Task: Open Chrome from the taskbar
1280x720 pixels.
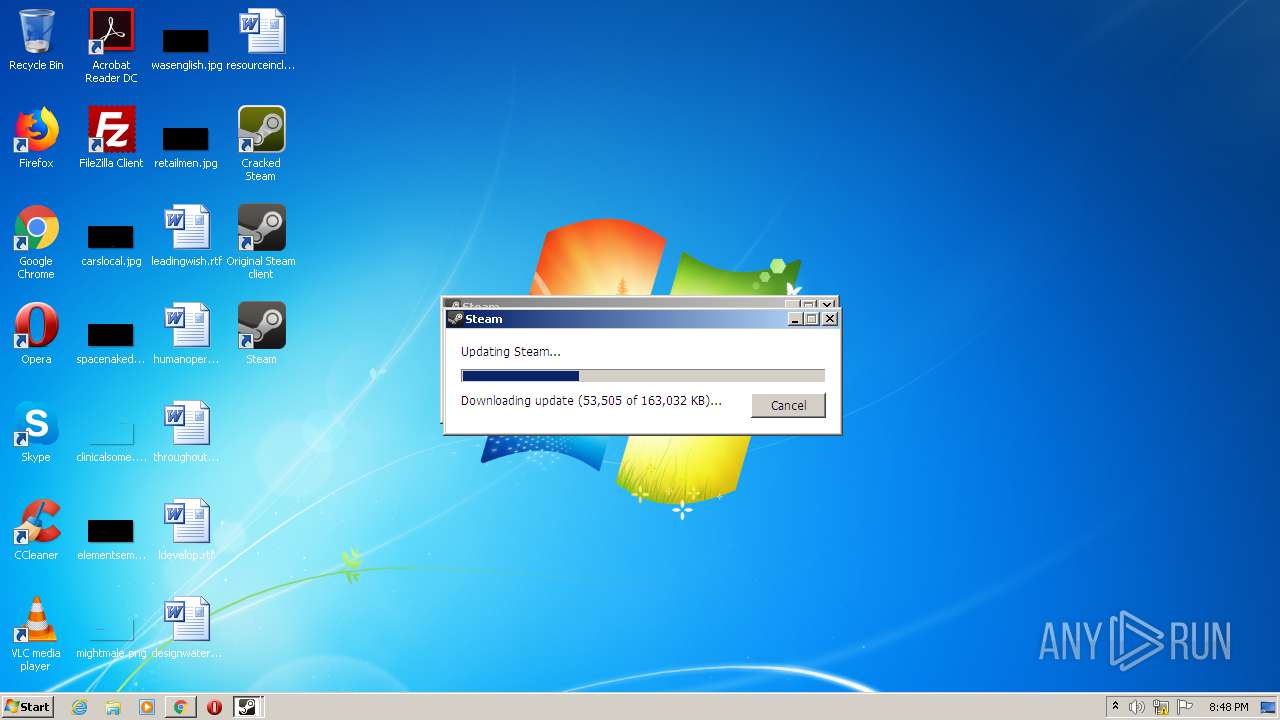Action: click(x=180, y=707)
